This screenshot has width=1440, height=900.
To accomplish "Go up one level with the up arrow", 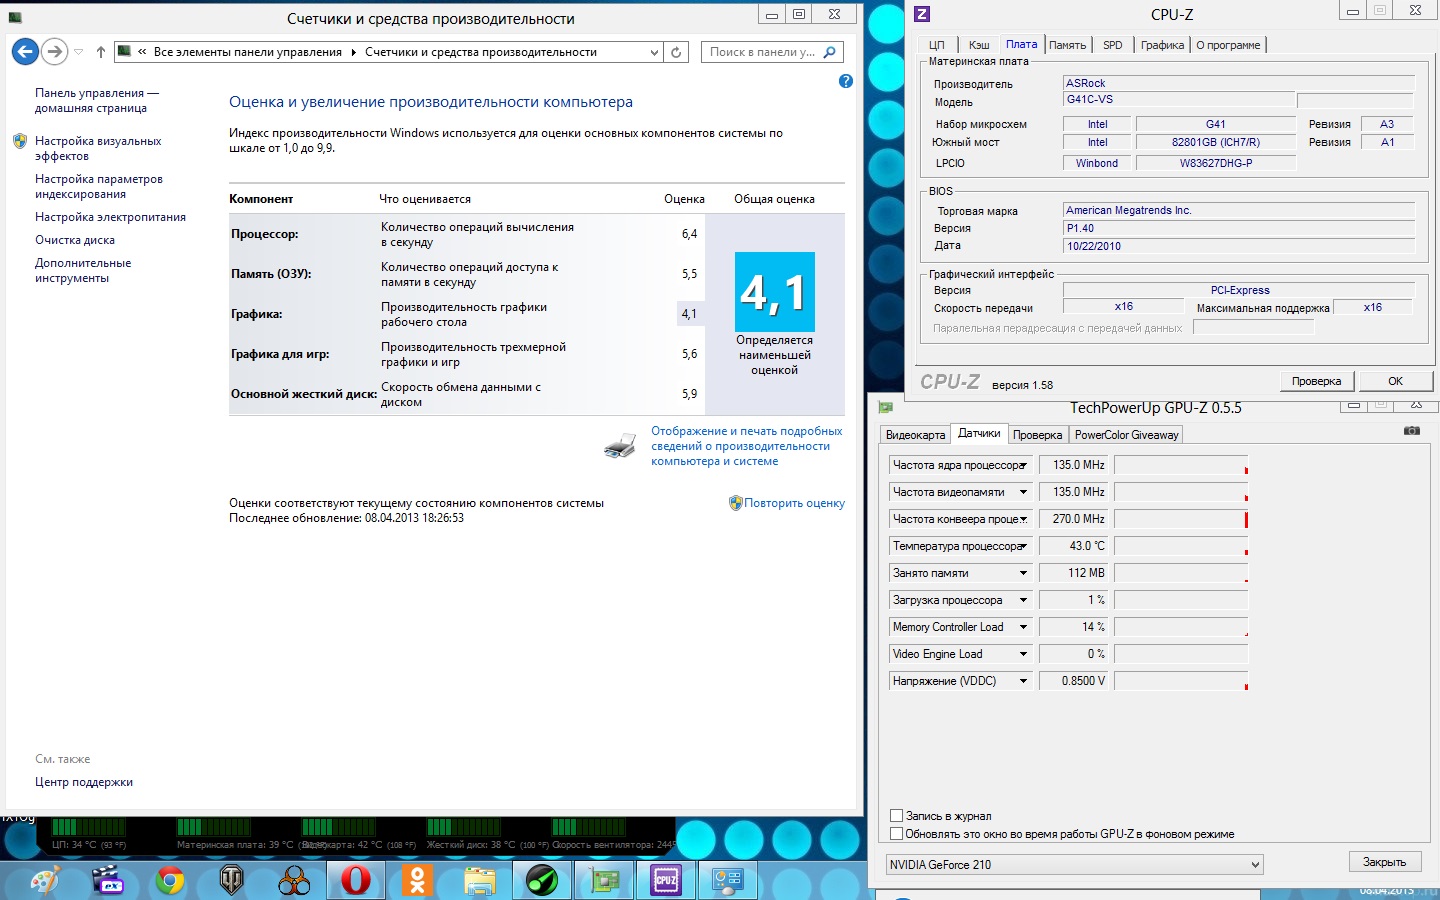I will [101, 52].
